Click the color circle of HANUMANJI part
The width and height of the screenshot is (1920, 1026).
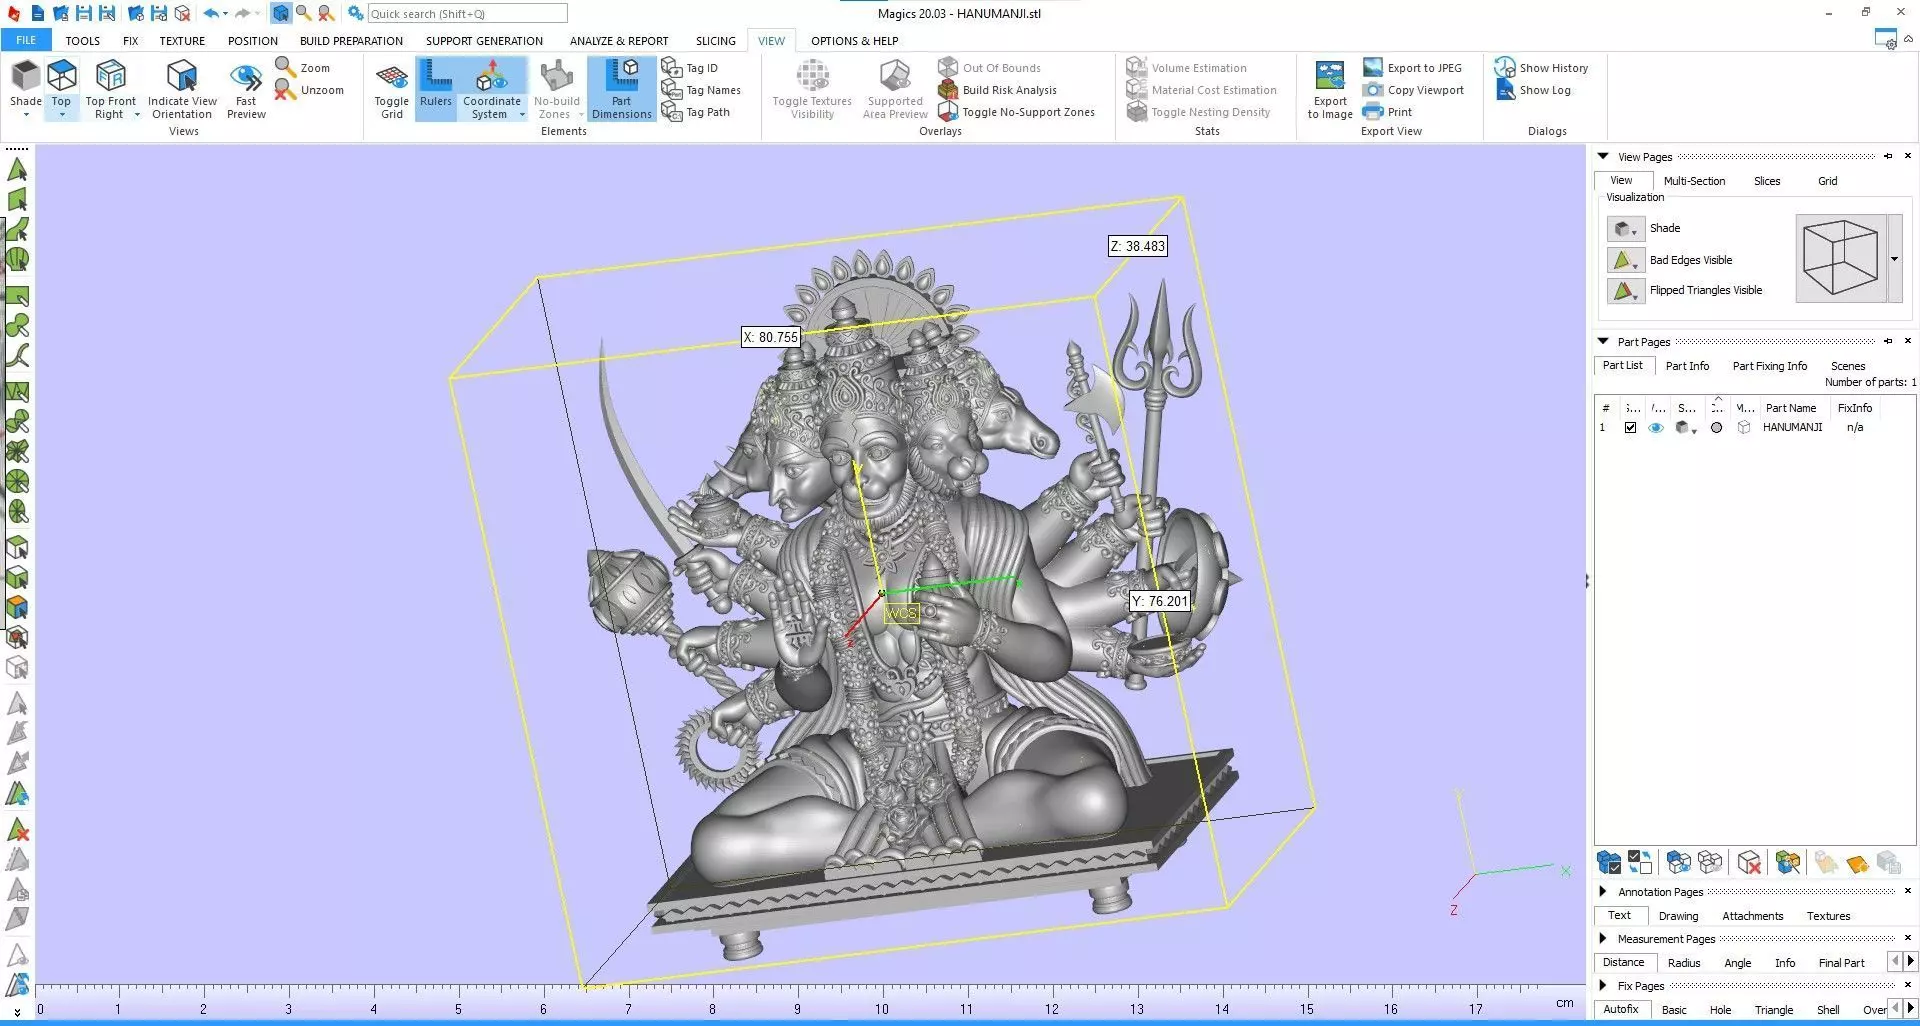click(x=1716, y=428)
